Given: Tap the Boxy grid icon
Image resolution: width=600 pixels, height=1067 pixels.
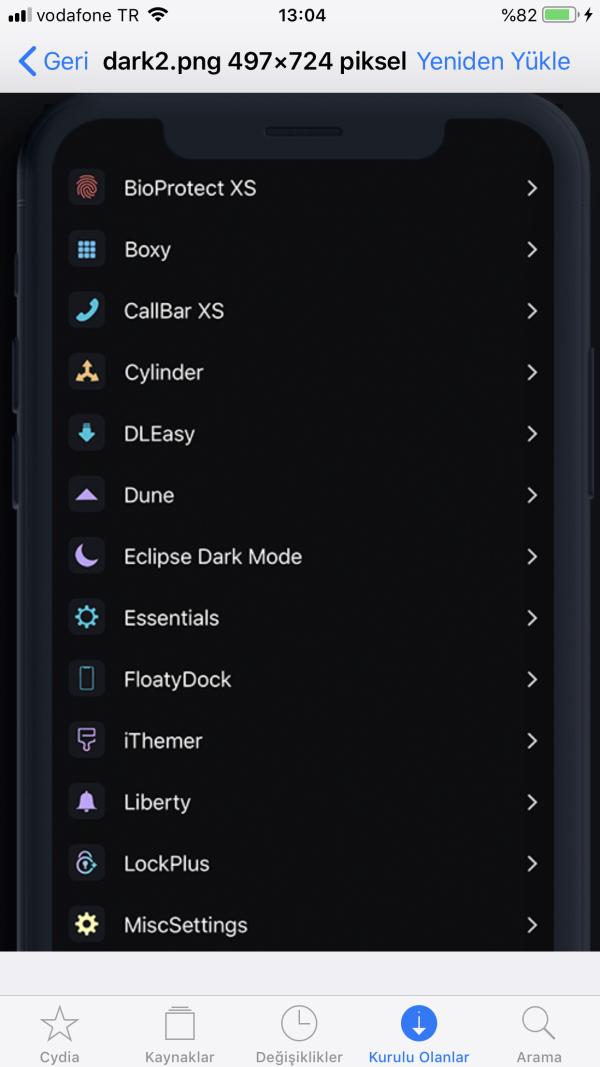Looking at the screenshot, I should [x=87, y=249].
